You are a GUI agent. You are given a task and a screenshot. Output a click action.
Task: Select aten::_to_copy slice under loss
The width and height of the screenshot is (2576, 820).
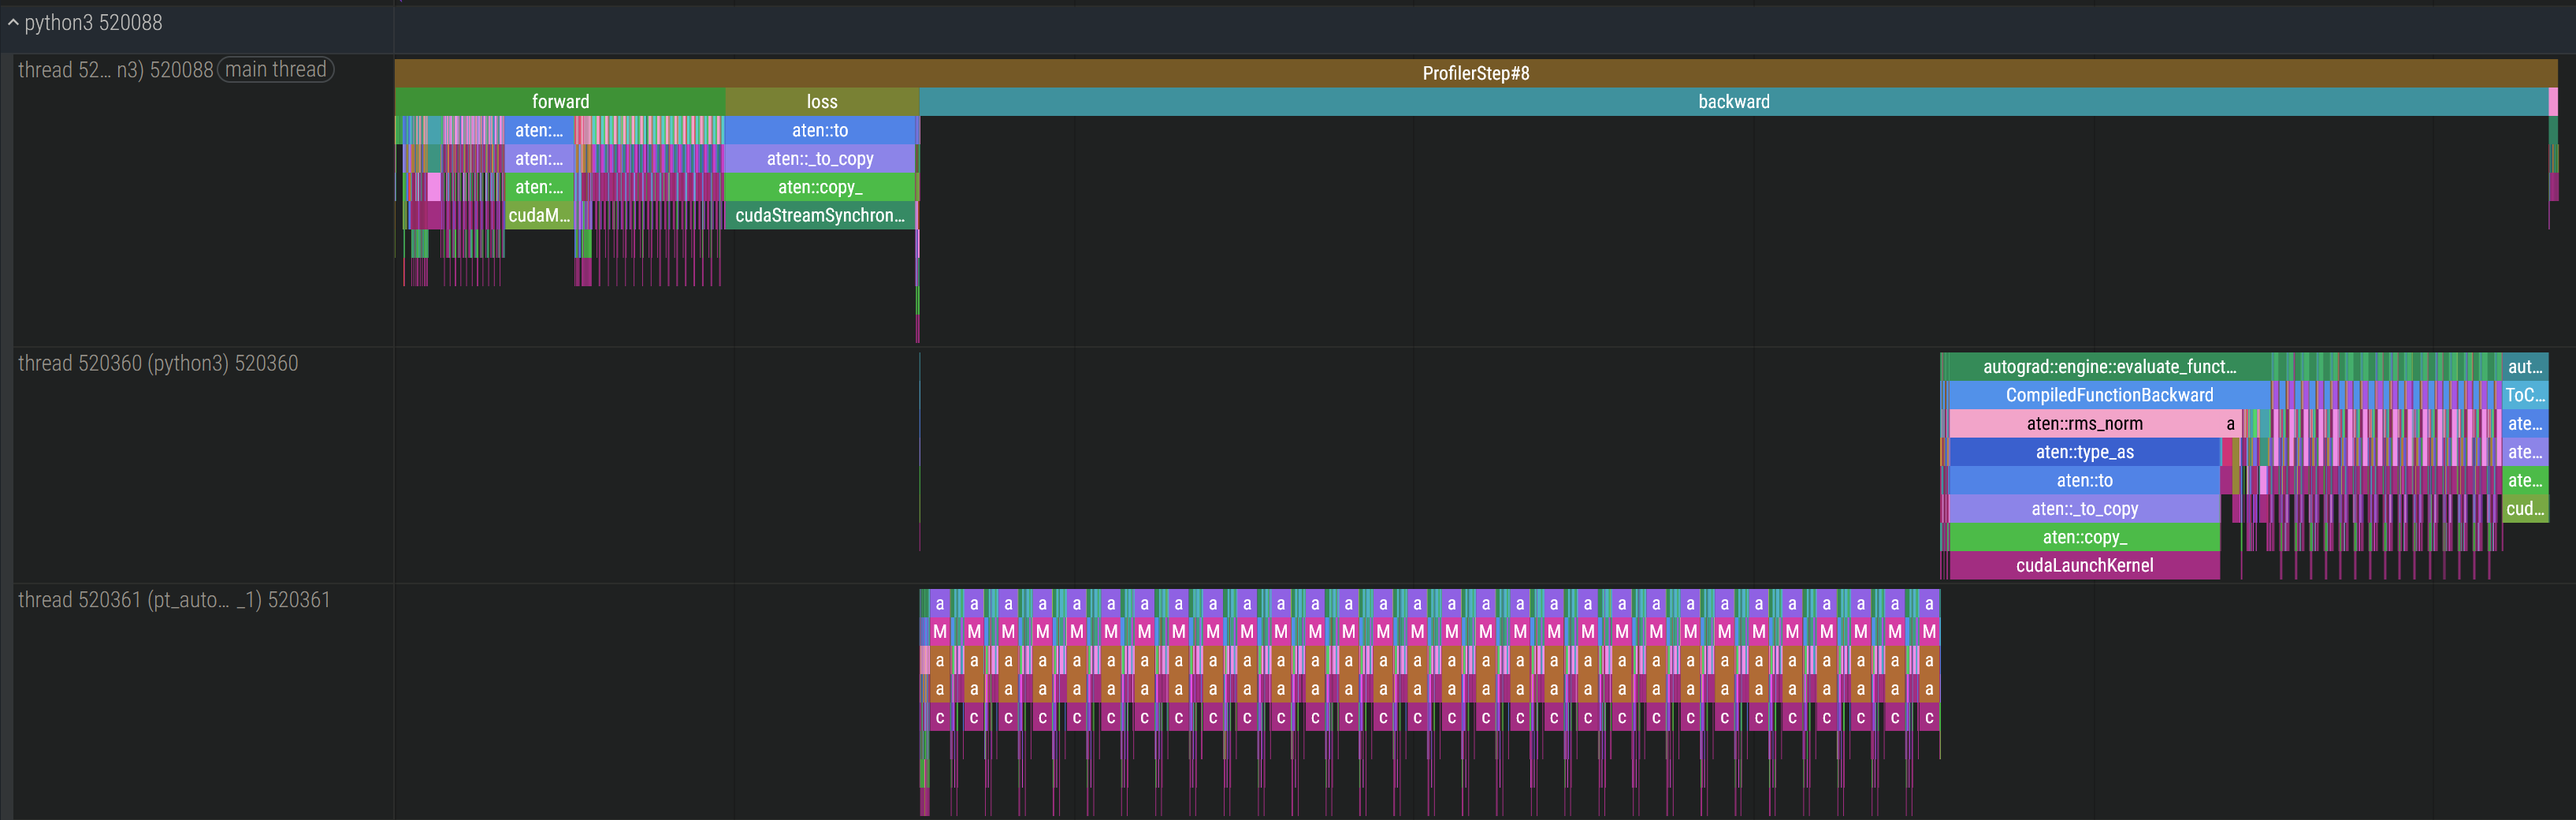pyautogui.click(x=819, y=159)
